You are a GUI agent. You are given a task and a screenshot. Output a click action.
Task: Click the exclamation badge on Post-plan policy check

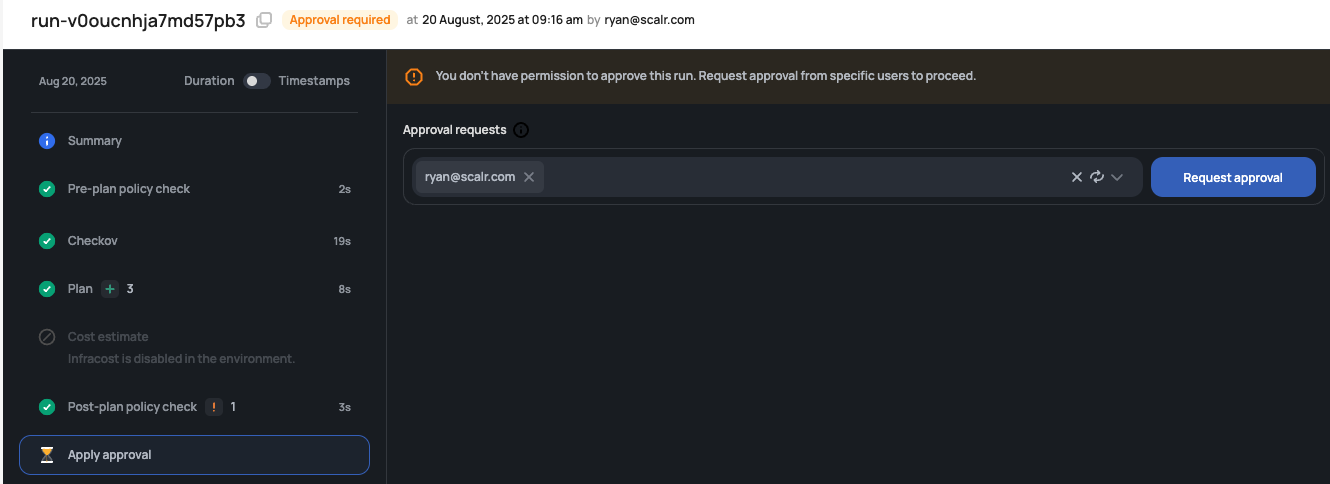point(214,407)
